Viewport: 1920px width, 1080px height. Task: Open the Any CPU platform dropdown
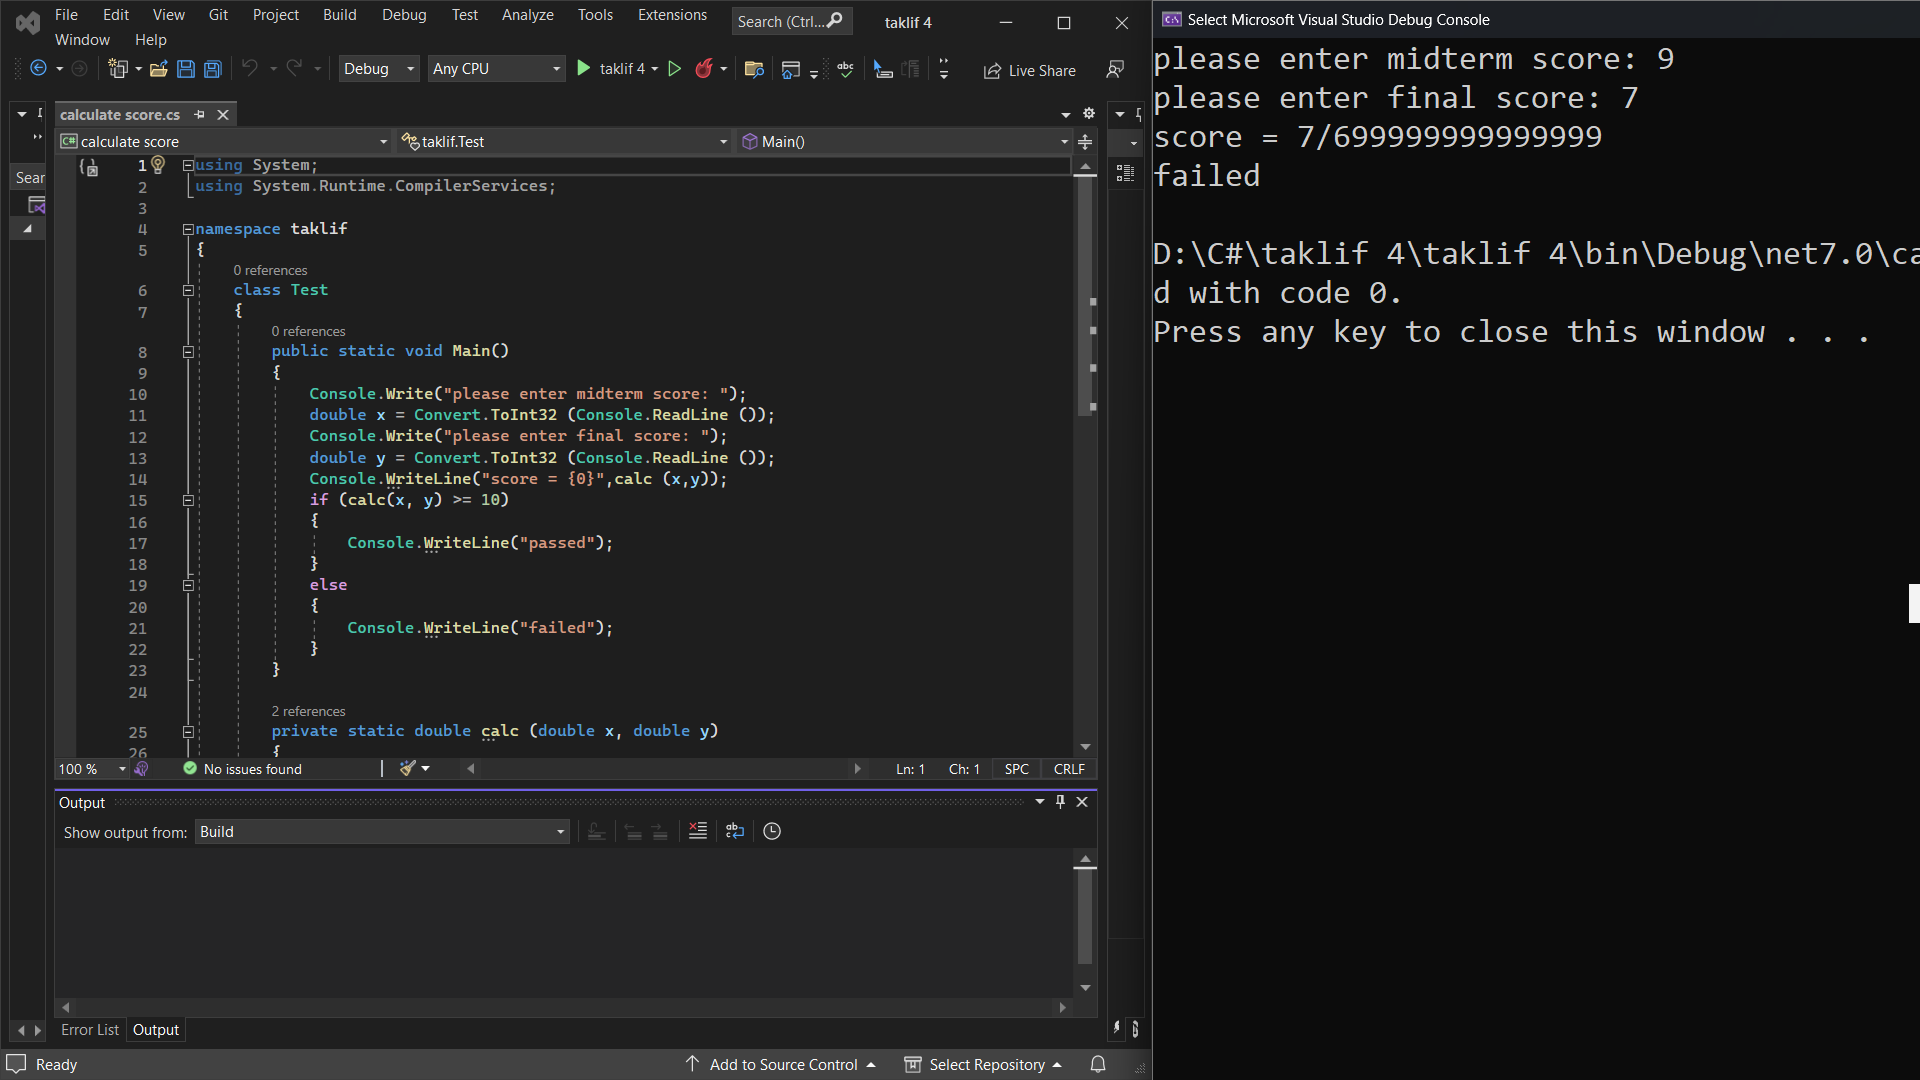tap(496, 69)
